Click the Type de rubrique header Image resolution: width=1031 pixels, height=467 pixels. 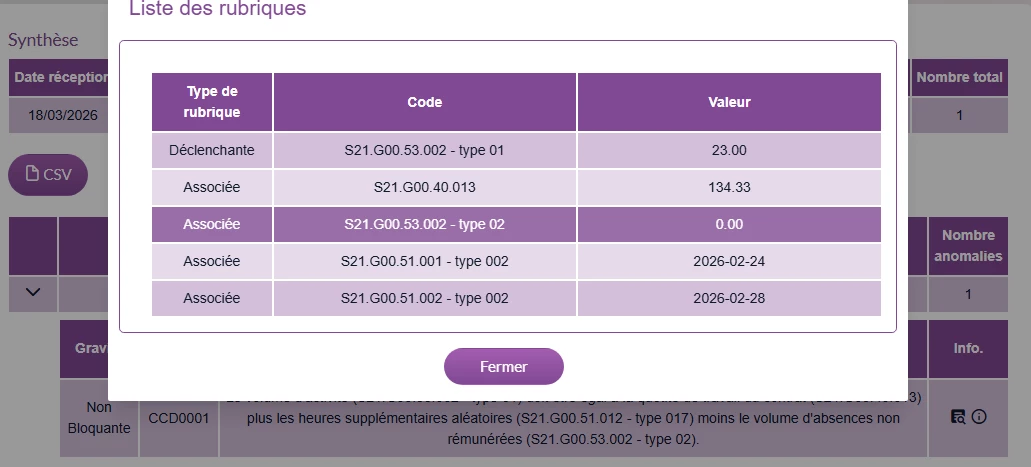212,102
